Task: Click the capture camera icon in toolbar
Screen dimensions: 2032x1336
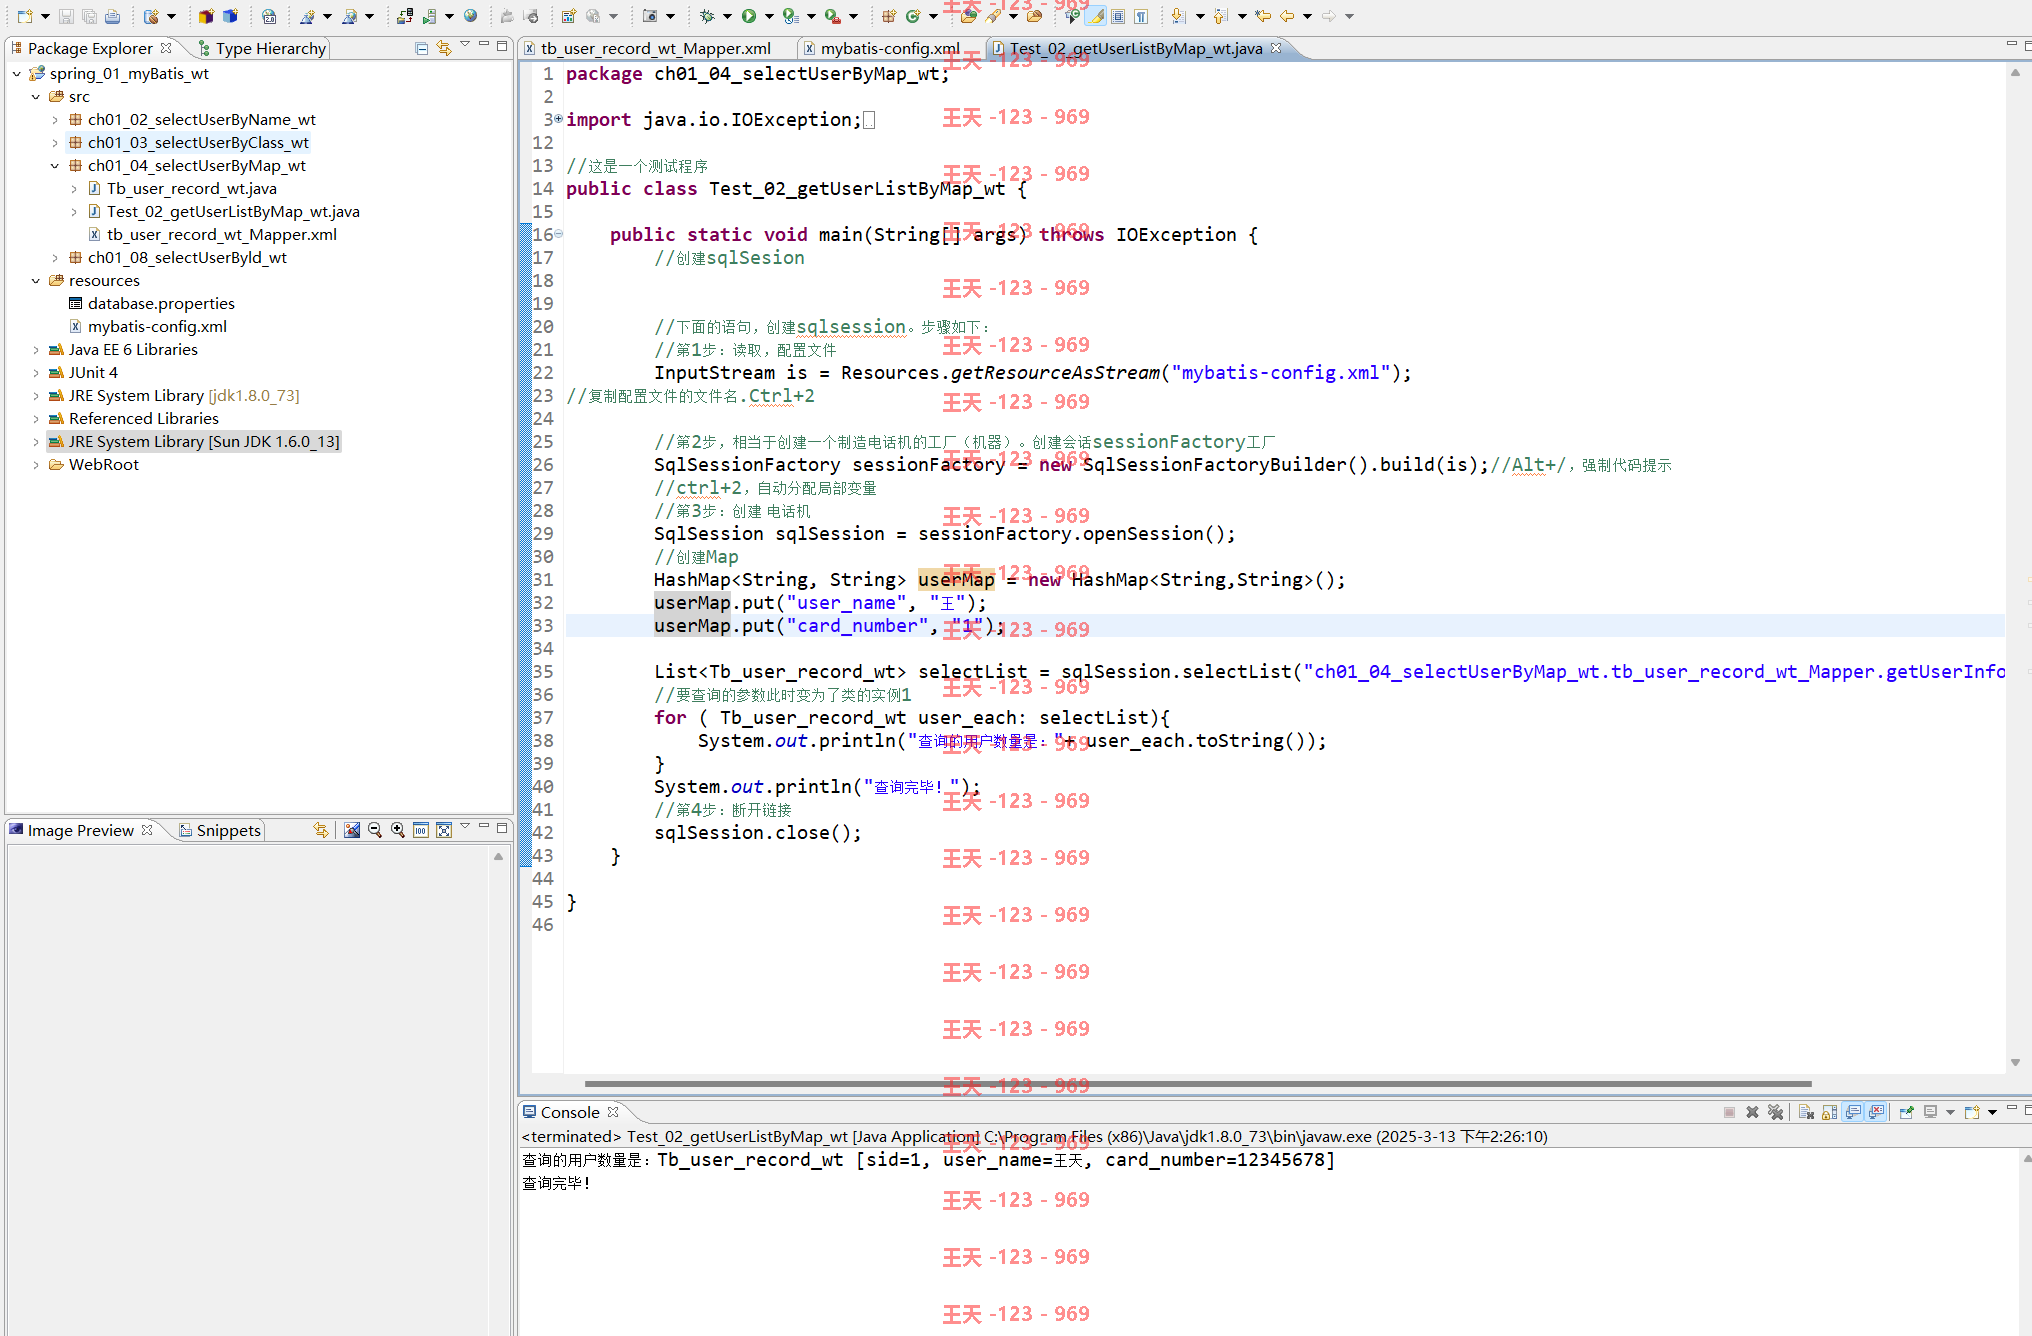Action: [x=650, y=16]
